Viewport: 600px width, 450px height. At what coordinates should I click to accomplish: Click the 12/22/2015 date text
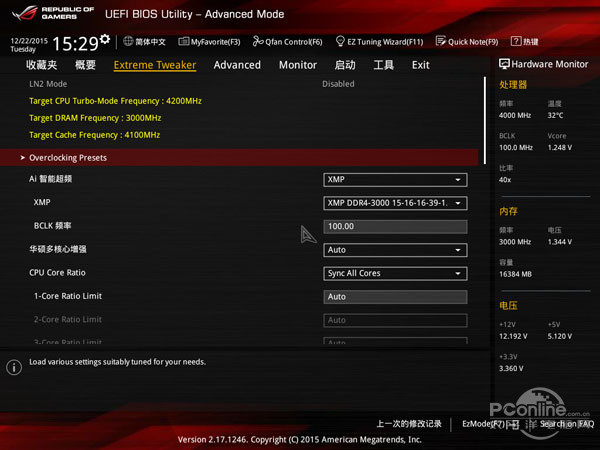click(29, 41)
